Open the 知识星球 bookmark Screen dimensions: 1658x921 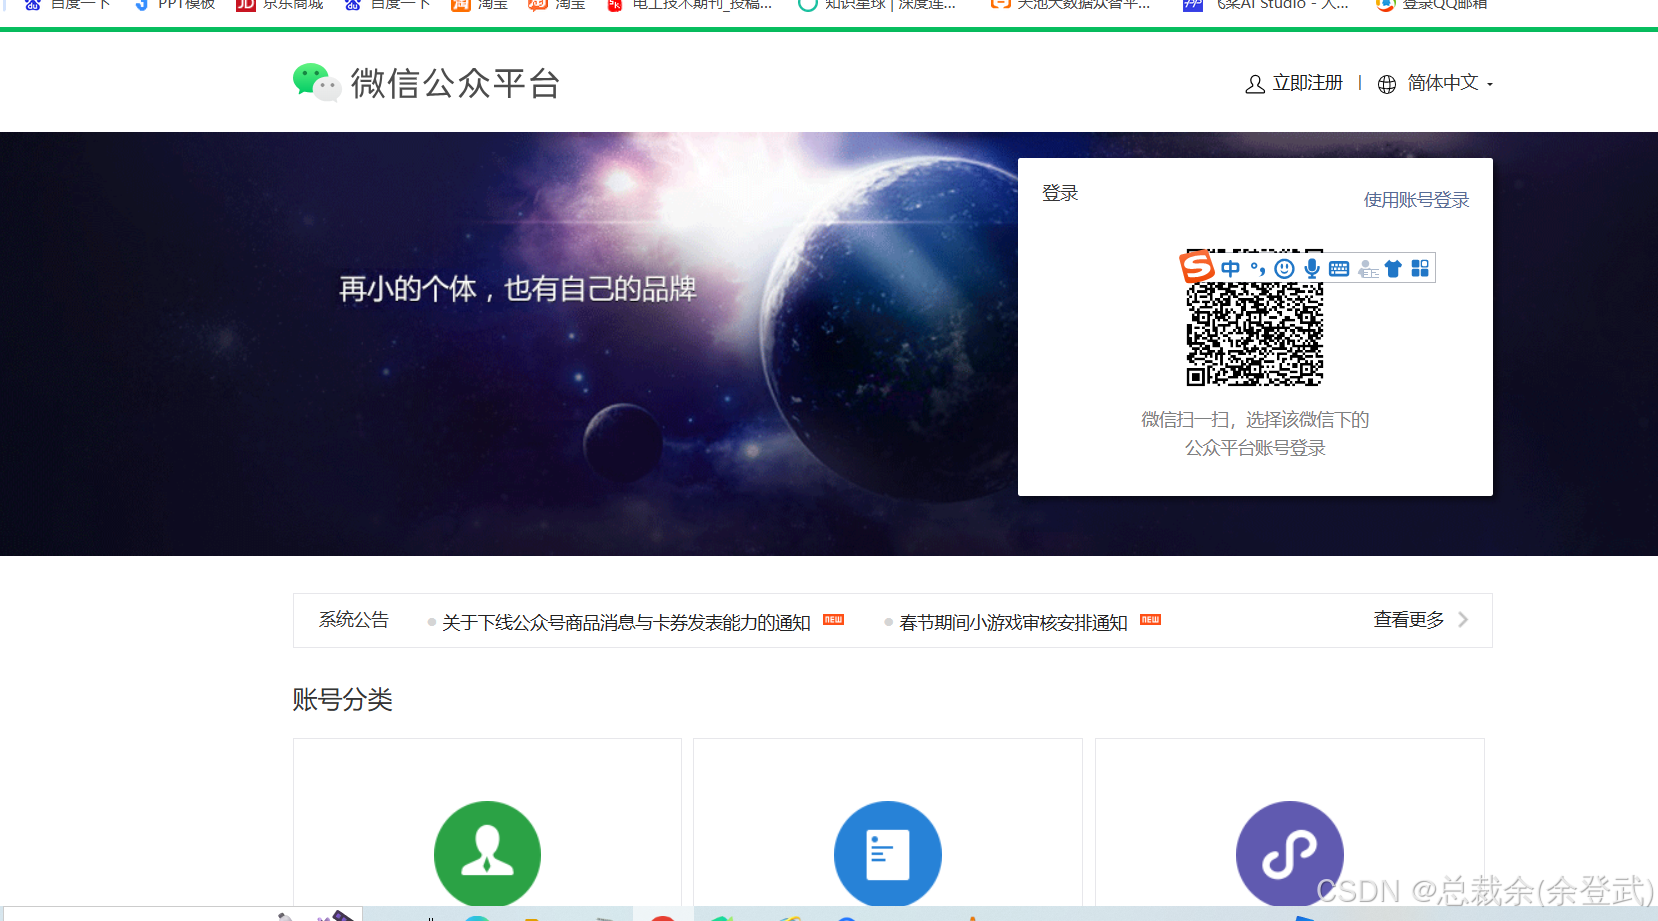click(x=877, y=5)
